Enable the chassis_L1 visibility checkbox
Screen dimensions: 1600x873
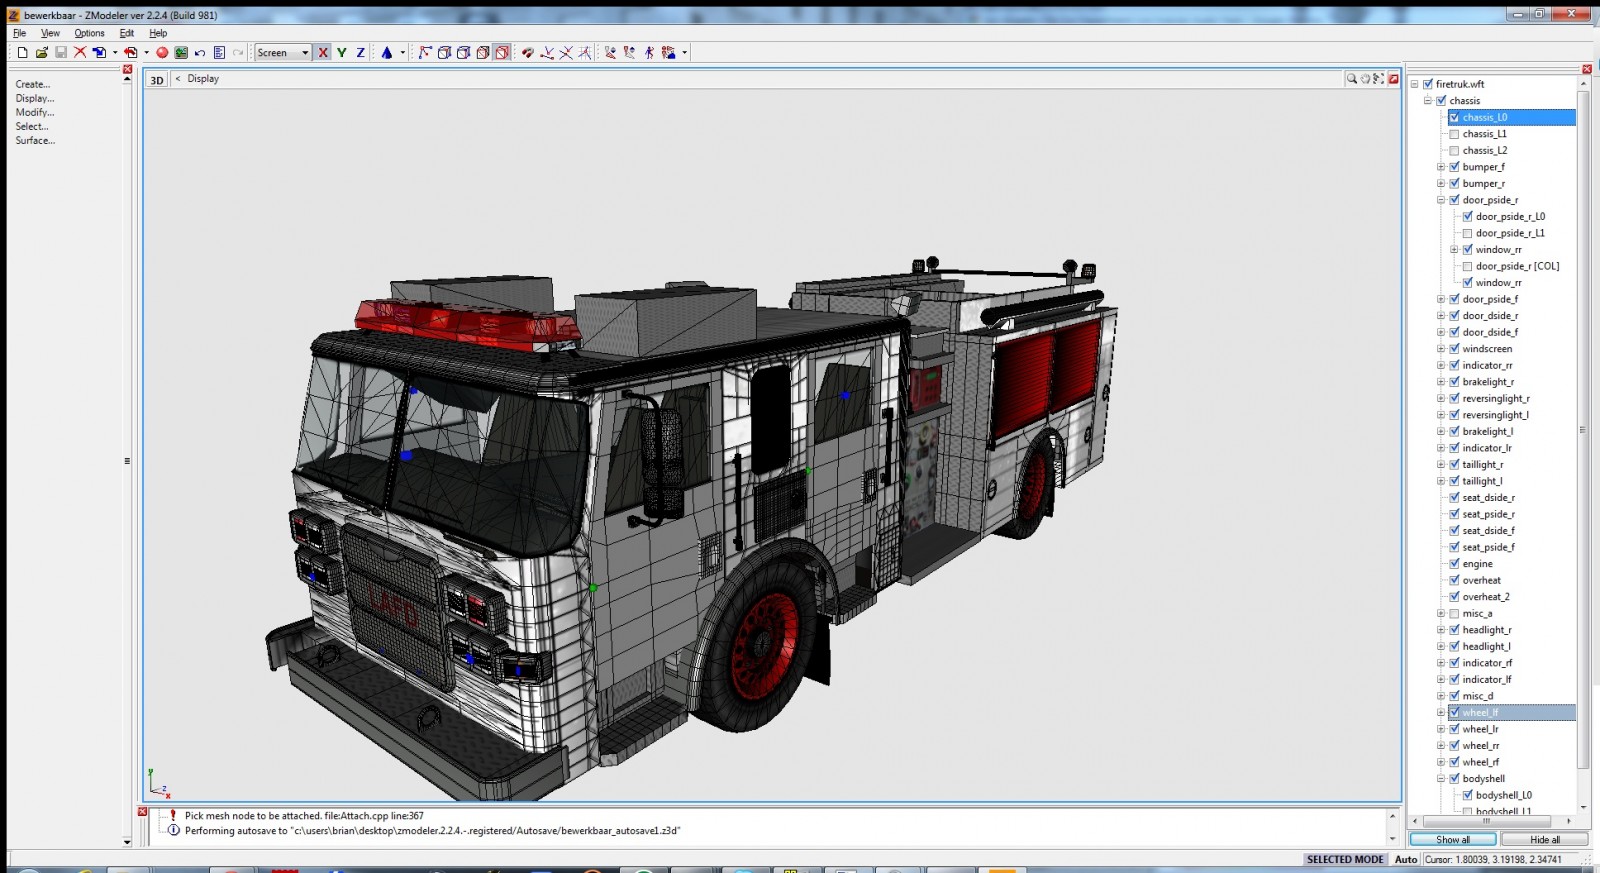[1454, 134]
